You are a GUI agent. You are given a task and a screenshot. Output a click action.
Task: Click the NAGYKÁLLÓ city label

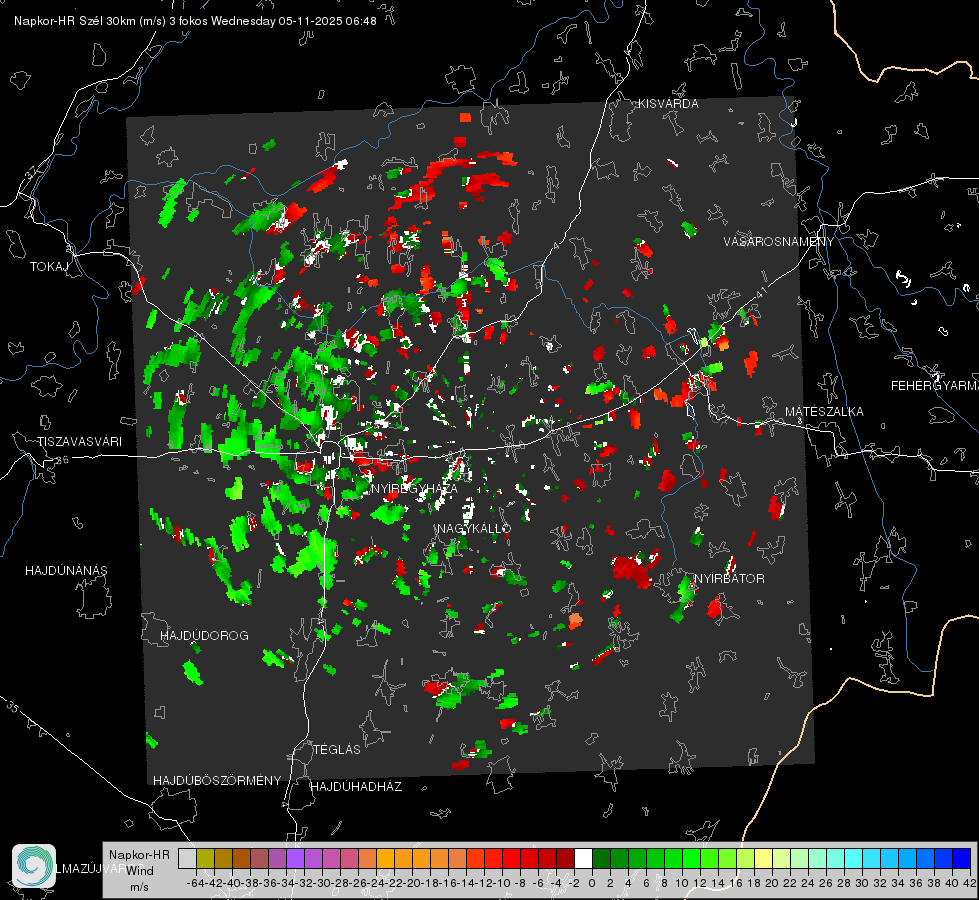[474, 528]
